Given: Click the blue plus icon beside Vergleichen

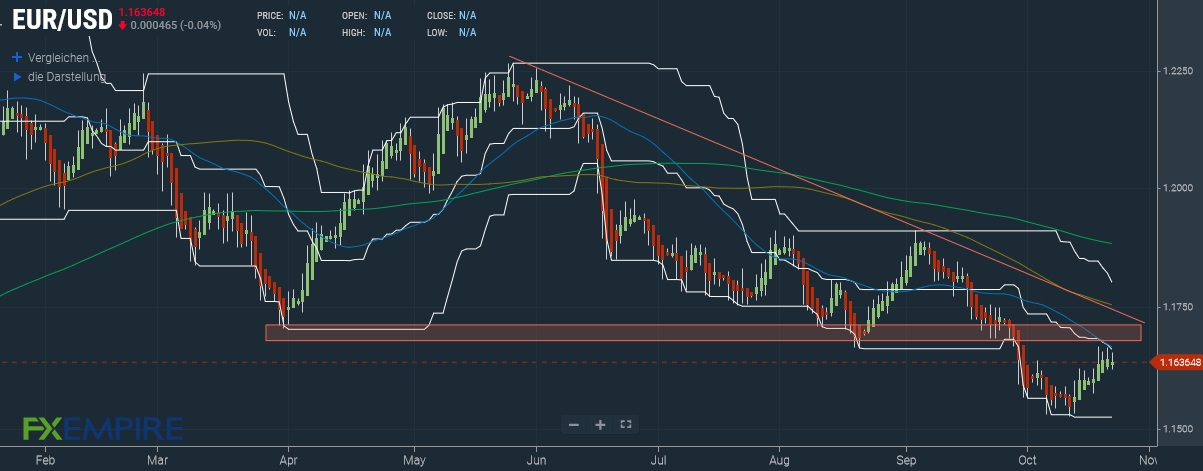Looking at the screenshot, I should [16, 58].
